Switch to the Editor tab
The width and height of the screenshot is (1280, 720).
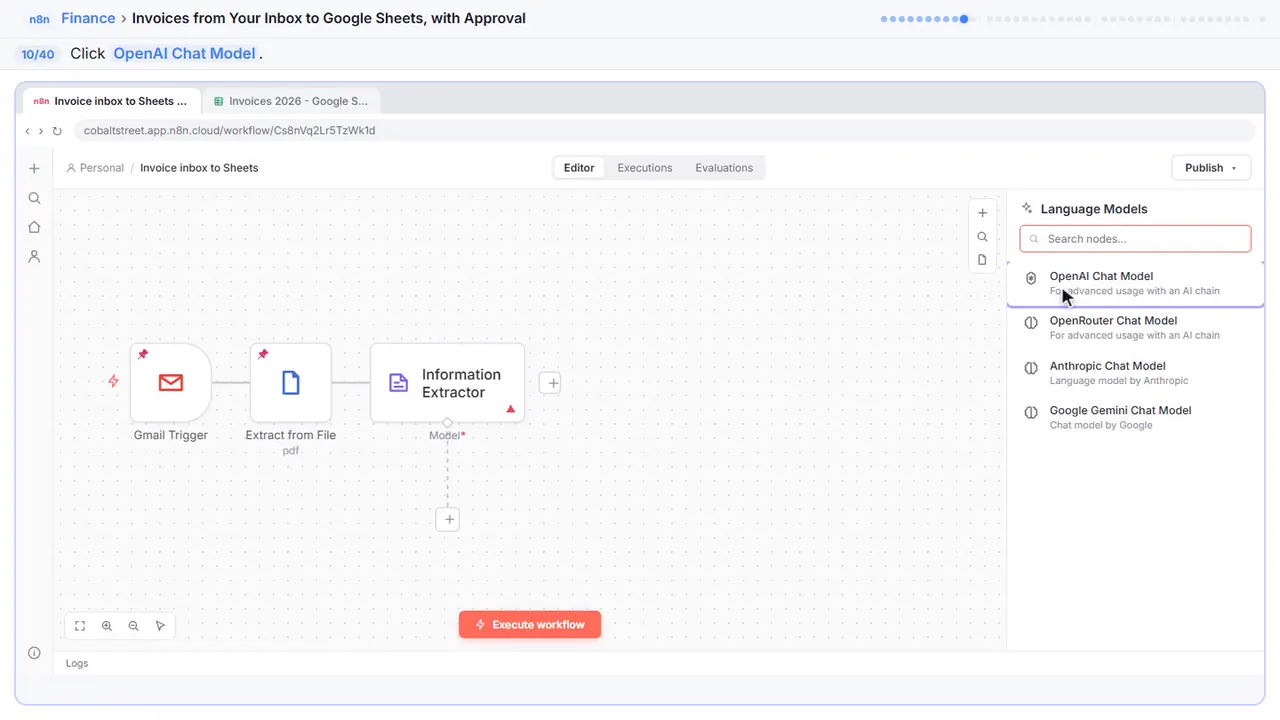coord(579,168)
